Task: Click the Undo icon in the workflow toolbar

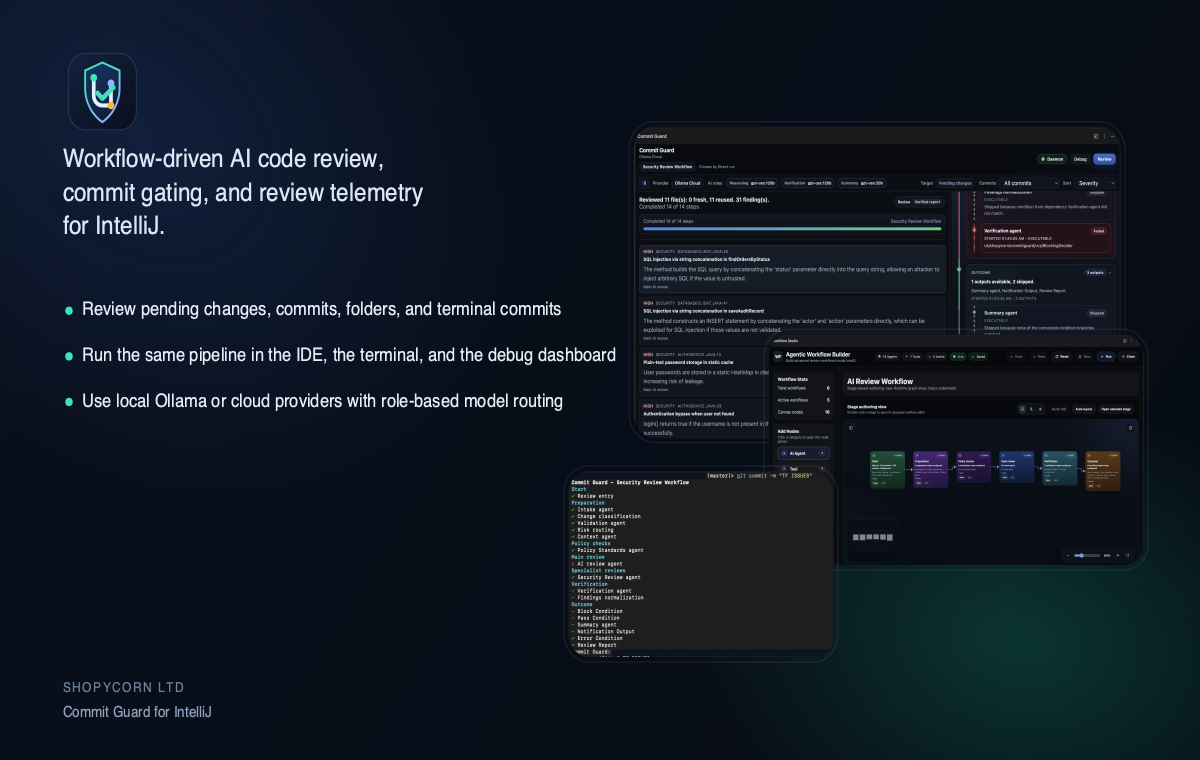Action: click(1012, 357)
